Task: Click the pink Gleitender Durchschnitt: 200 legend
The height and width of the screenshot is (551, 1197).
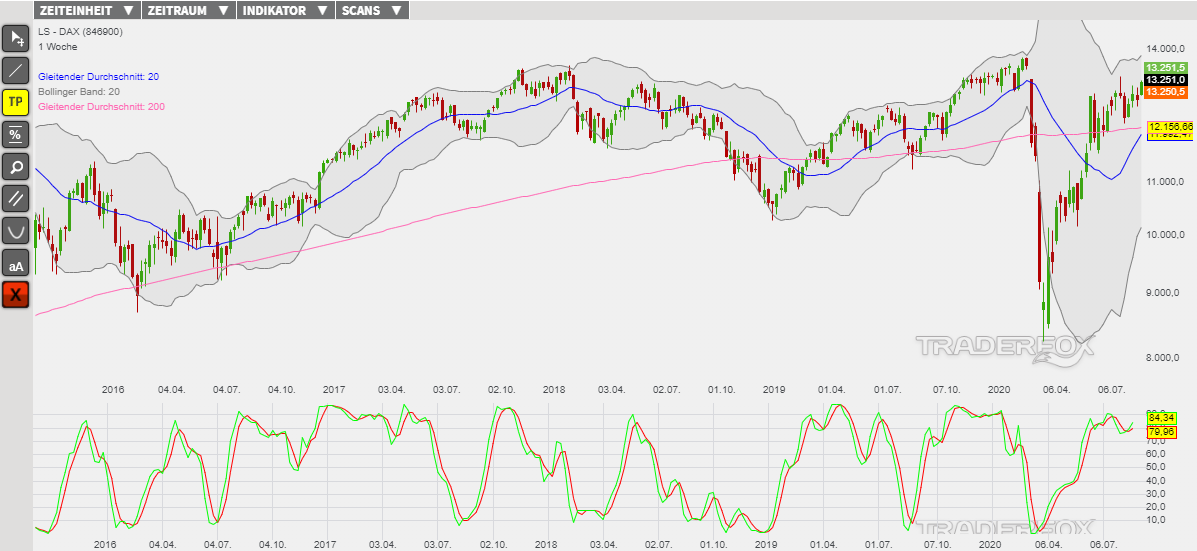Action: point(101,107)
